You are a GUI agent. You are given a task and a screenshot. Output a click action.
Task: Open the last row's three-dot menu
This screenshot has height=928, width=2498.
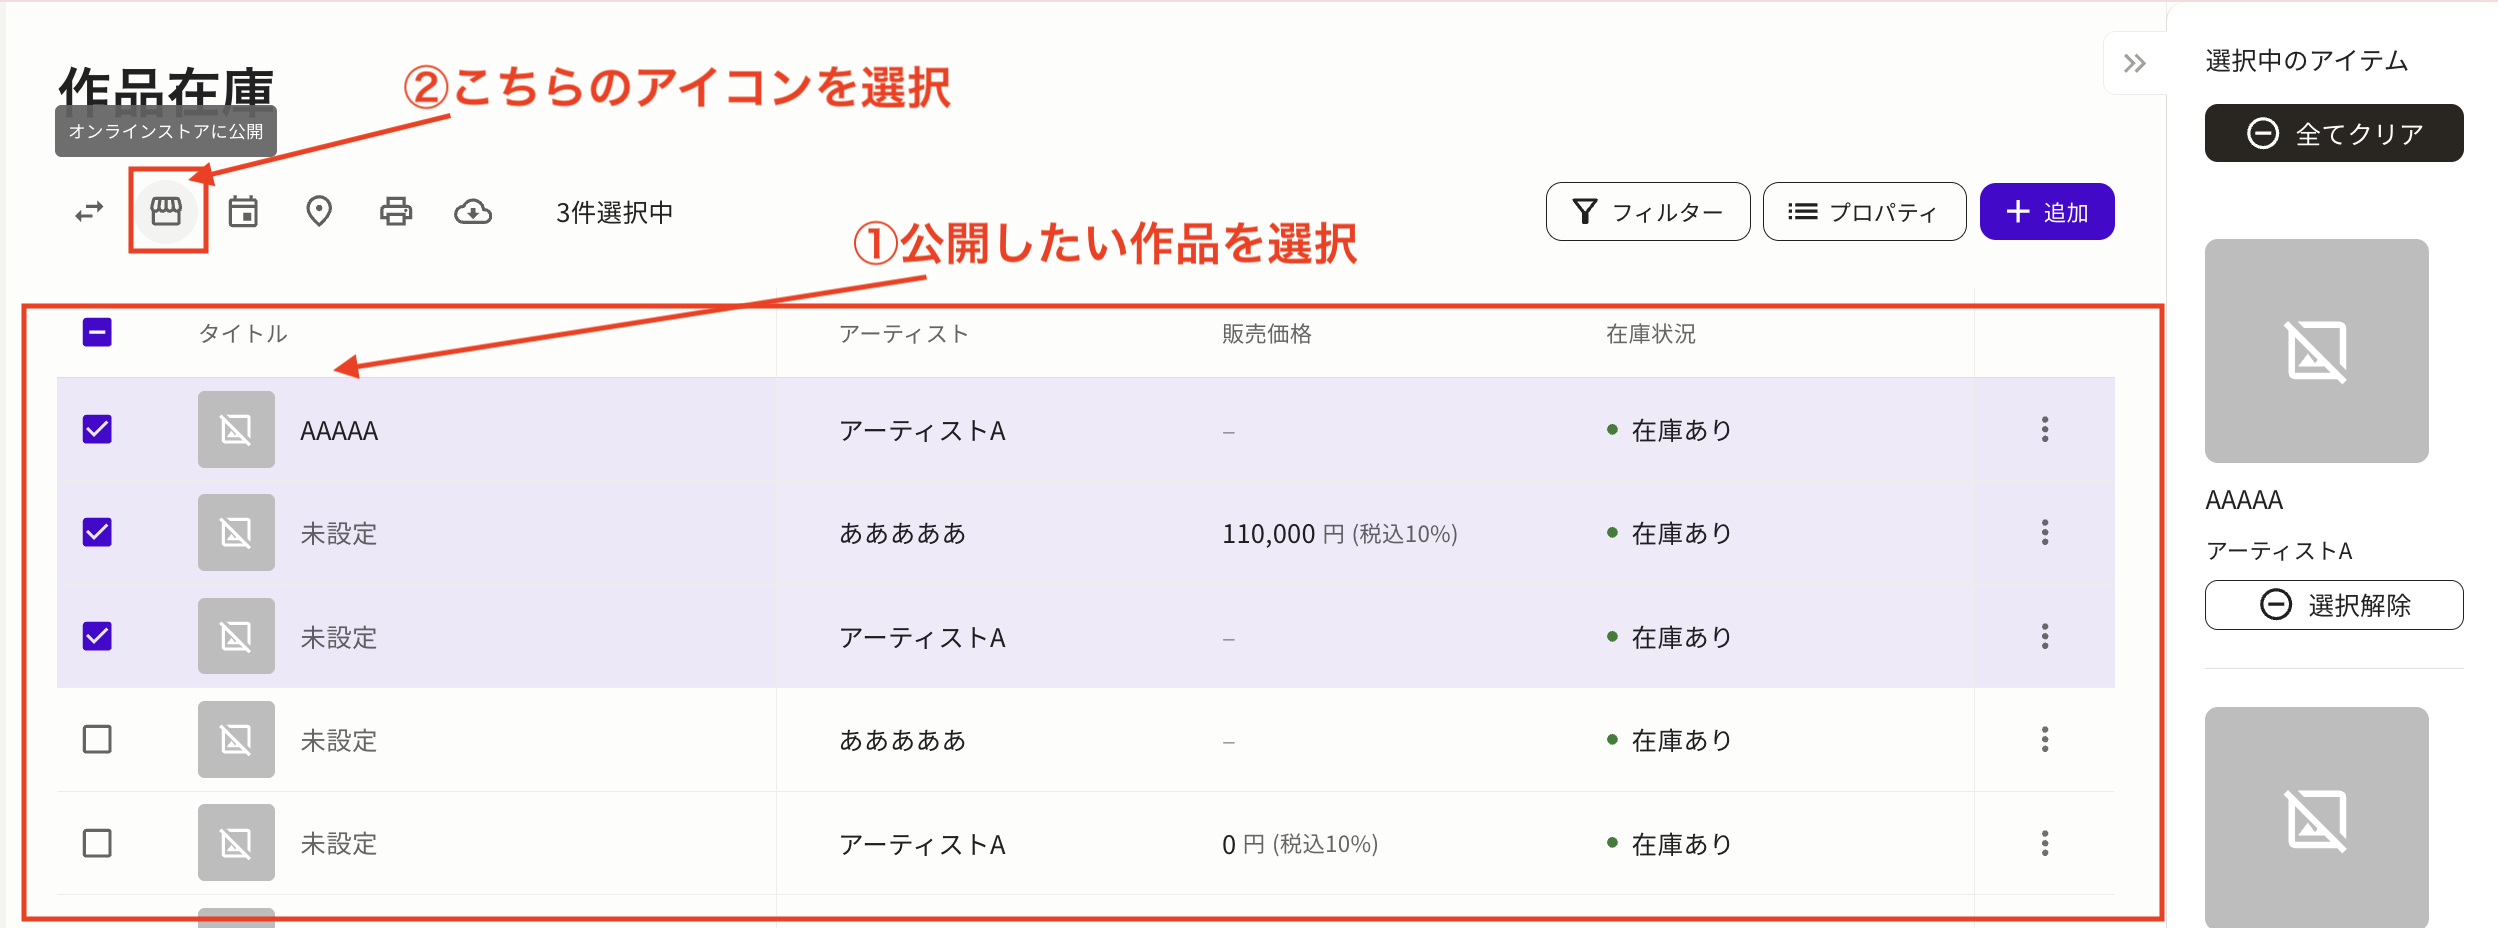click(2045, 843)
